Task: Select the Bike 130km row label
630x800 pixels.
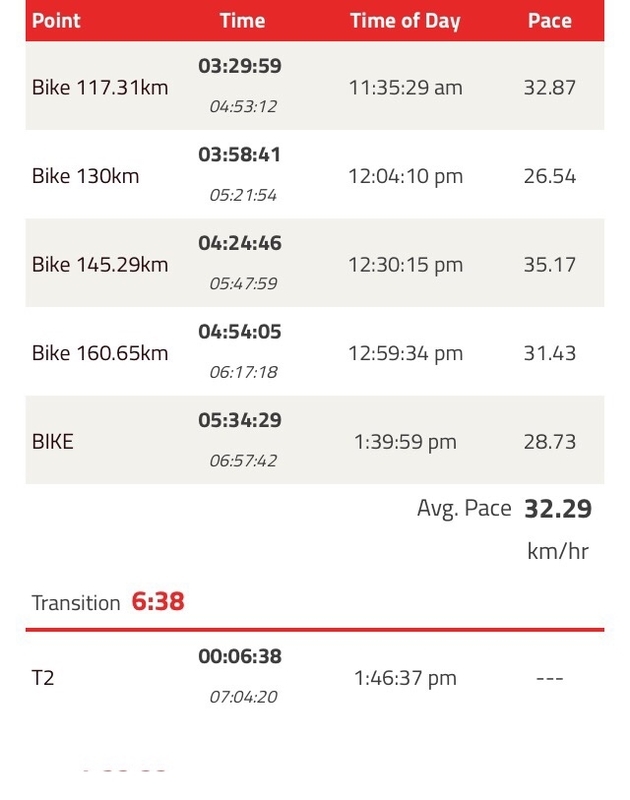Action: [x=85, y=176]
